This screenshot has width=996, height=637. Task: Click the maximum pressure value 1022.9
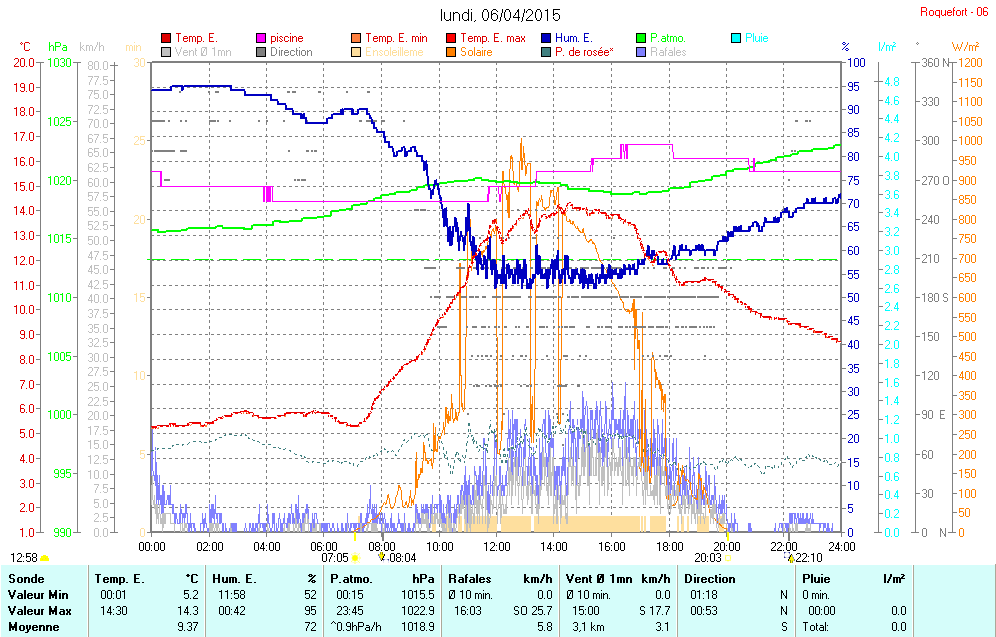tap(418, 611)
